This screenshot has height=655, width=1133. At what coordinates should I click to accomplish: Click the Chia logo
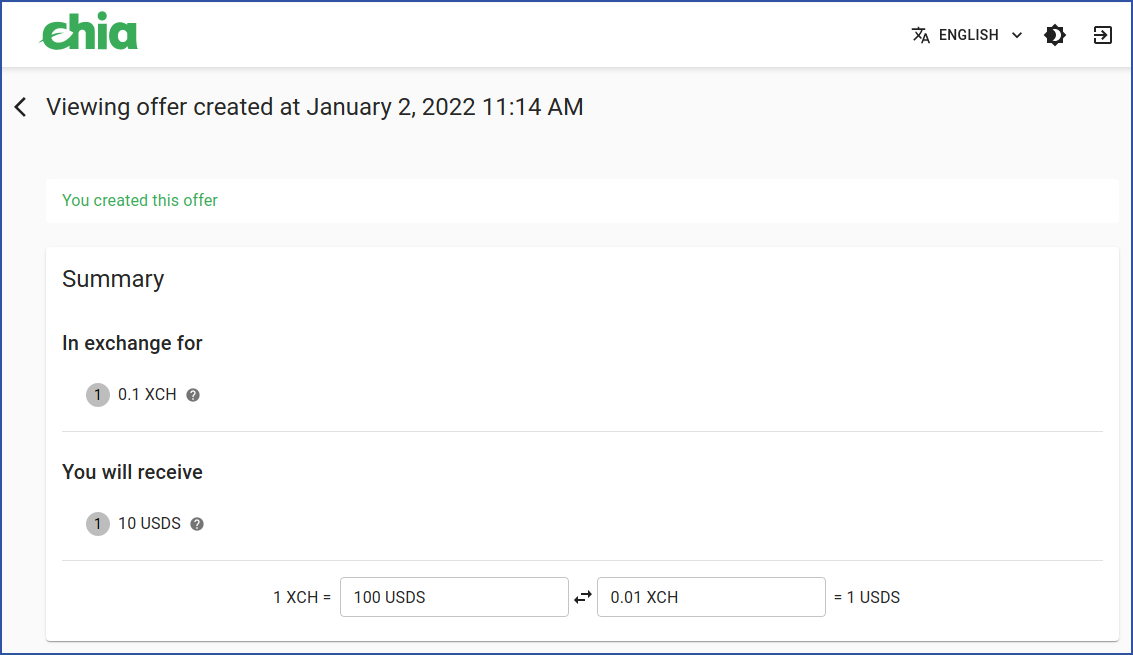tap(89, 33)
